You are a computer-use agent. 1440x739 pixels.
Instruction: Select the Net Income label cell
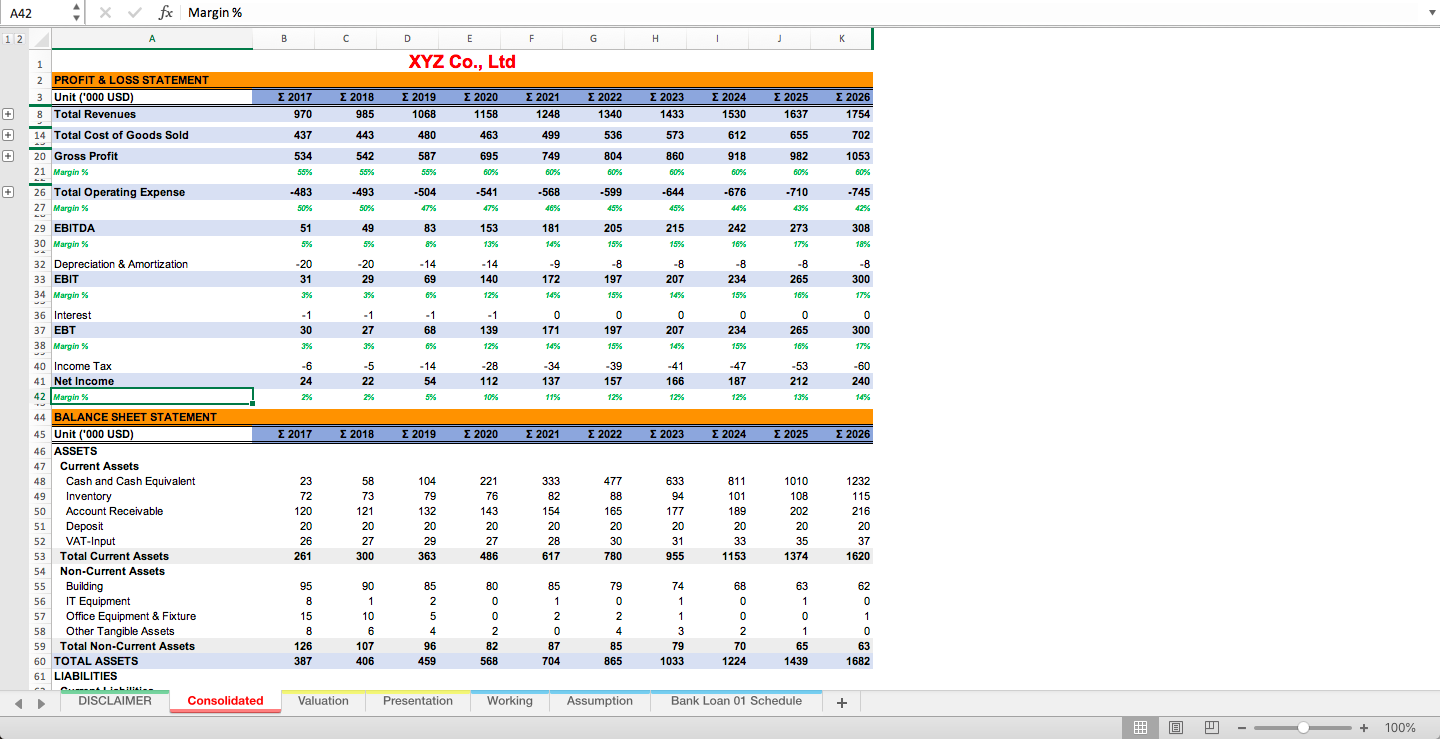(x=152, y=381)
